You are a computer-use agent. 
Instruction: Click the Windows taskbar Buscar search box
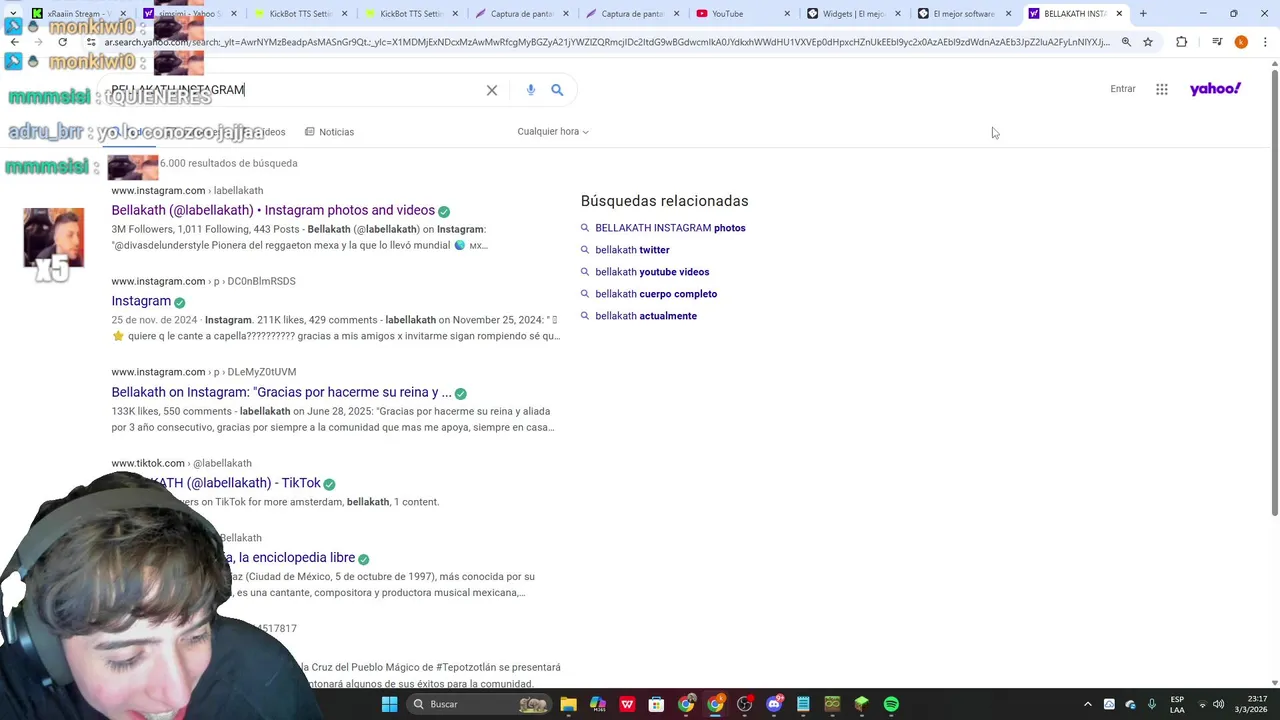click(480, 704)
